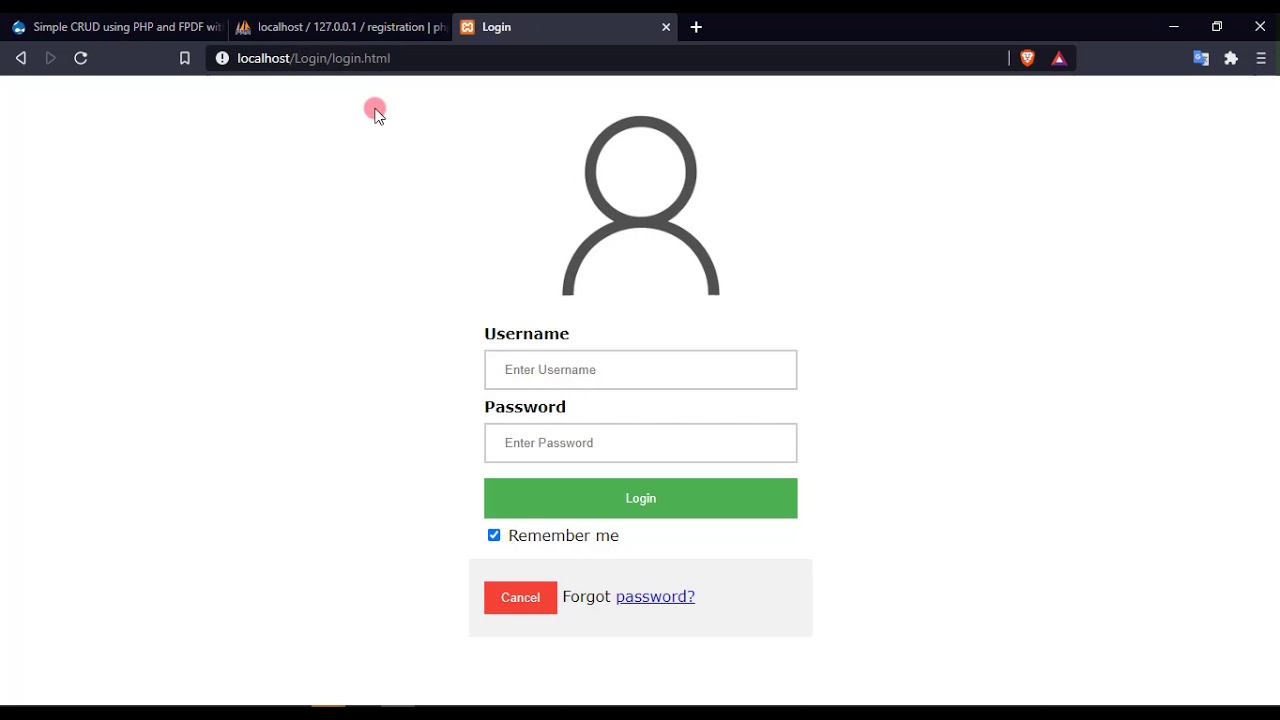Click the Username label
Viewport: 1280px width, 720px height.
coord(527,334)
